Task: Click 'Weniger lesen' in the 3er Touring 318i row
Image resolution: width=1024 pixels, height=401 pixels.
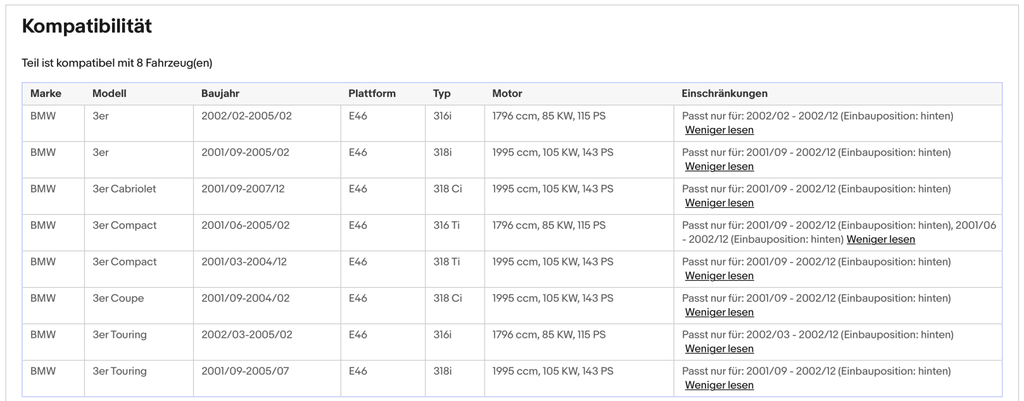Action: pyautogui.click(x=719, y=385)
